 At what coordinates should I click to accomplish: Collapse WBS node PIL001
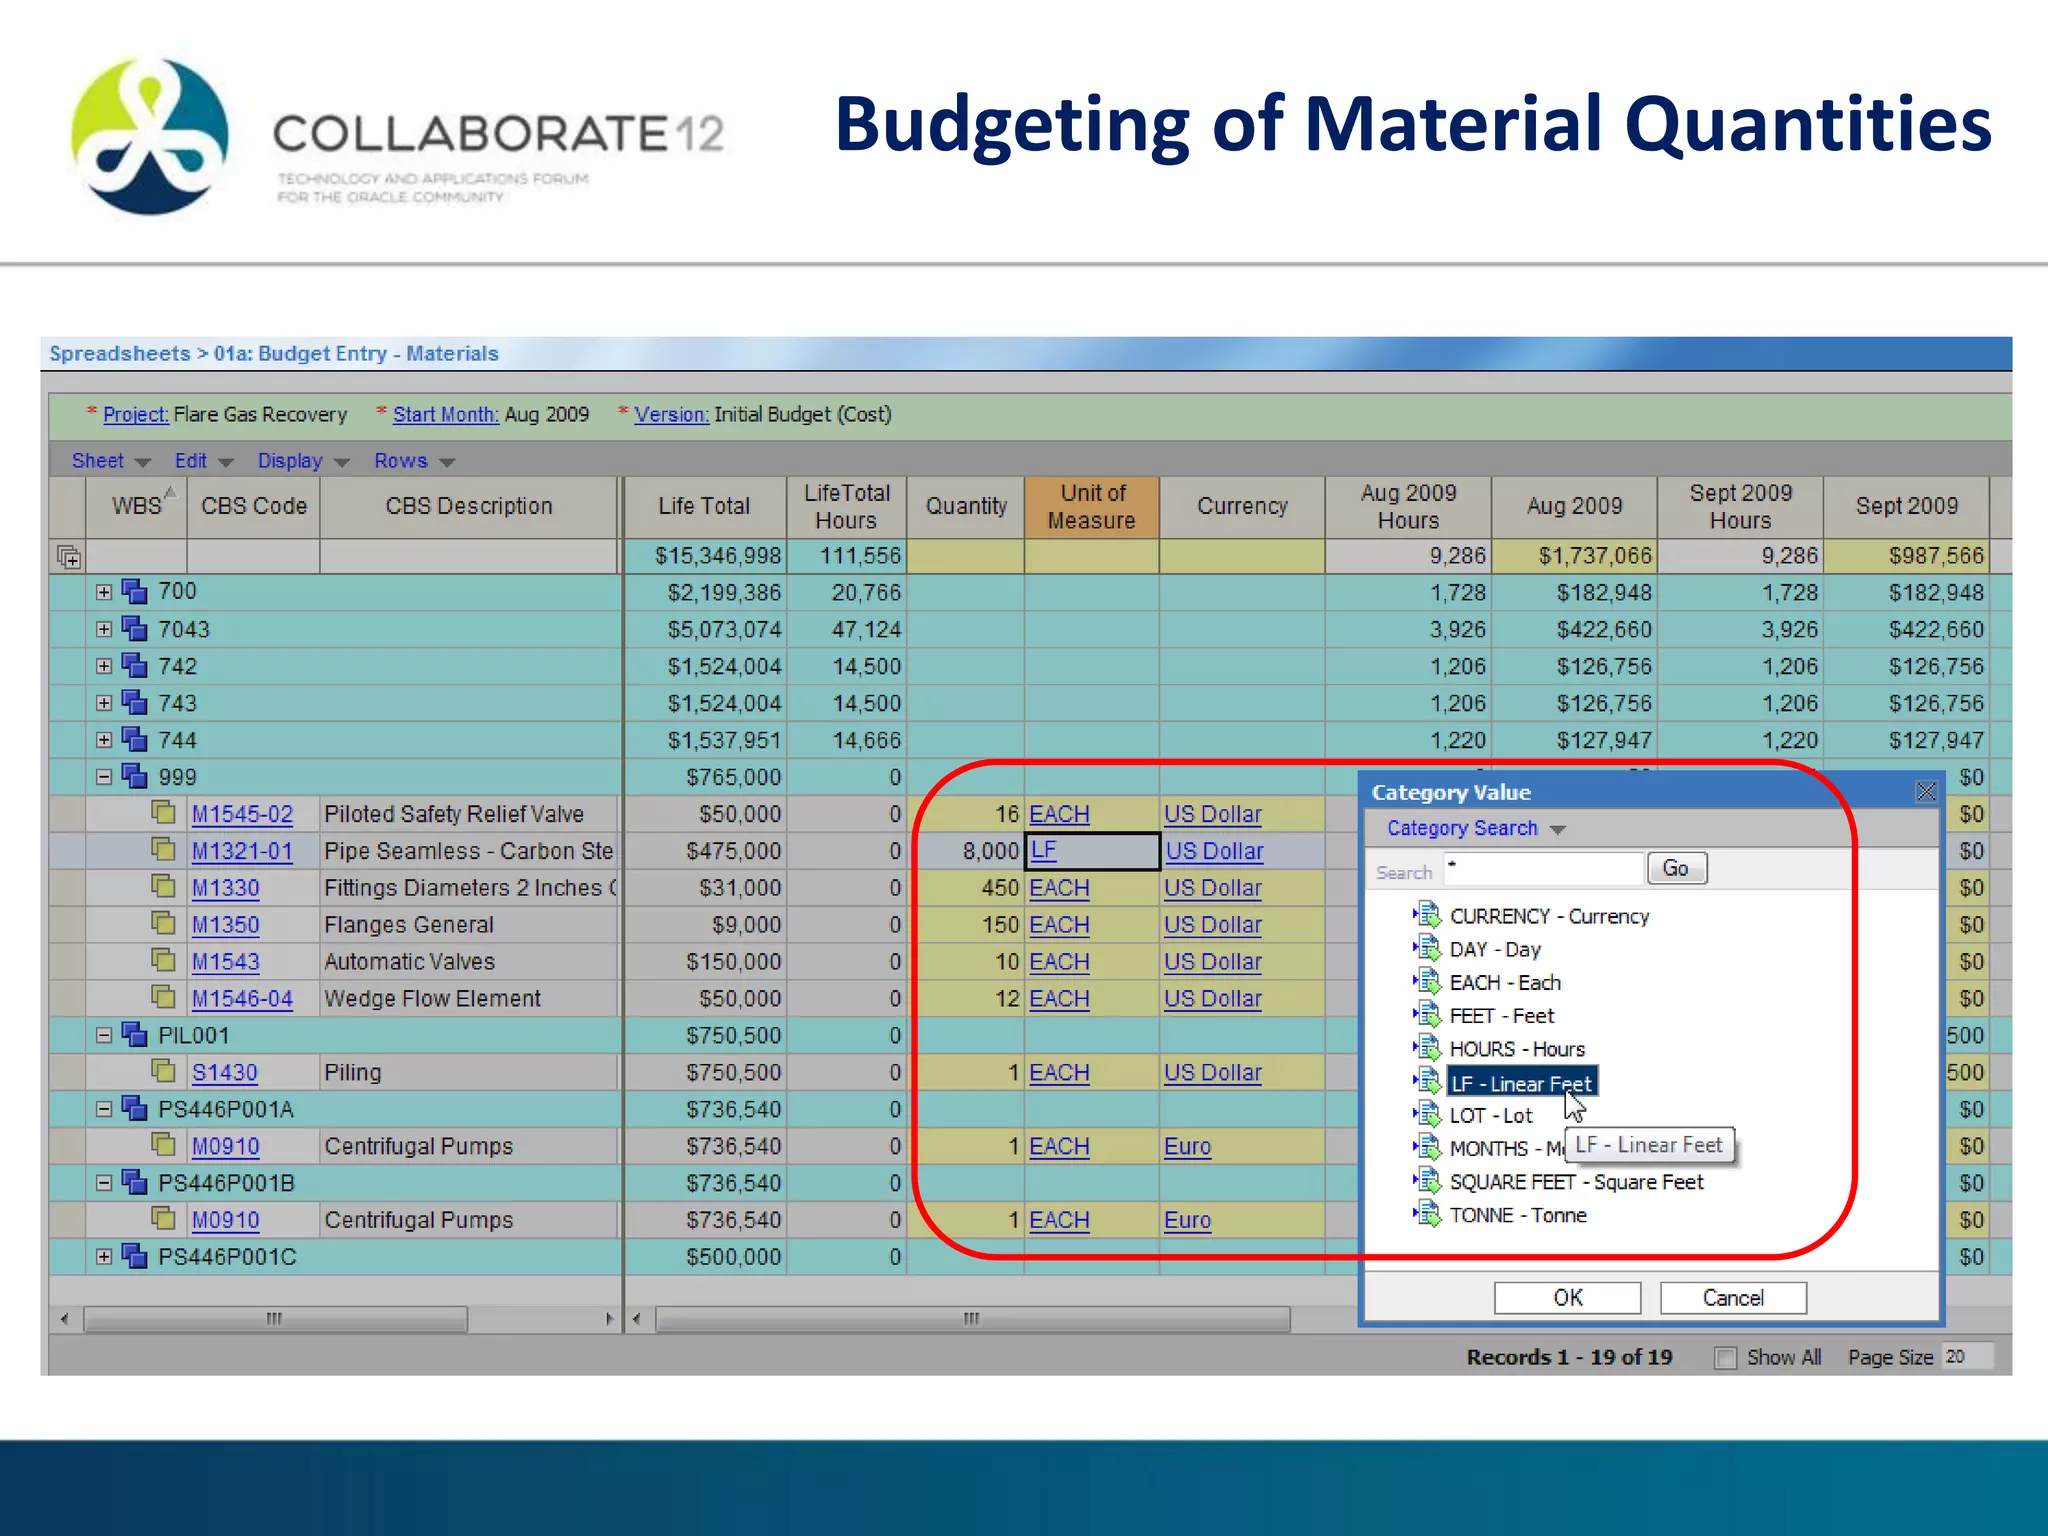pyautogui.click(x=104, y=1035)
